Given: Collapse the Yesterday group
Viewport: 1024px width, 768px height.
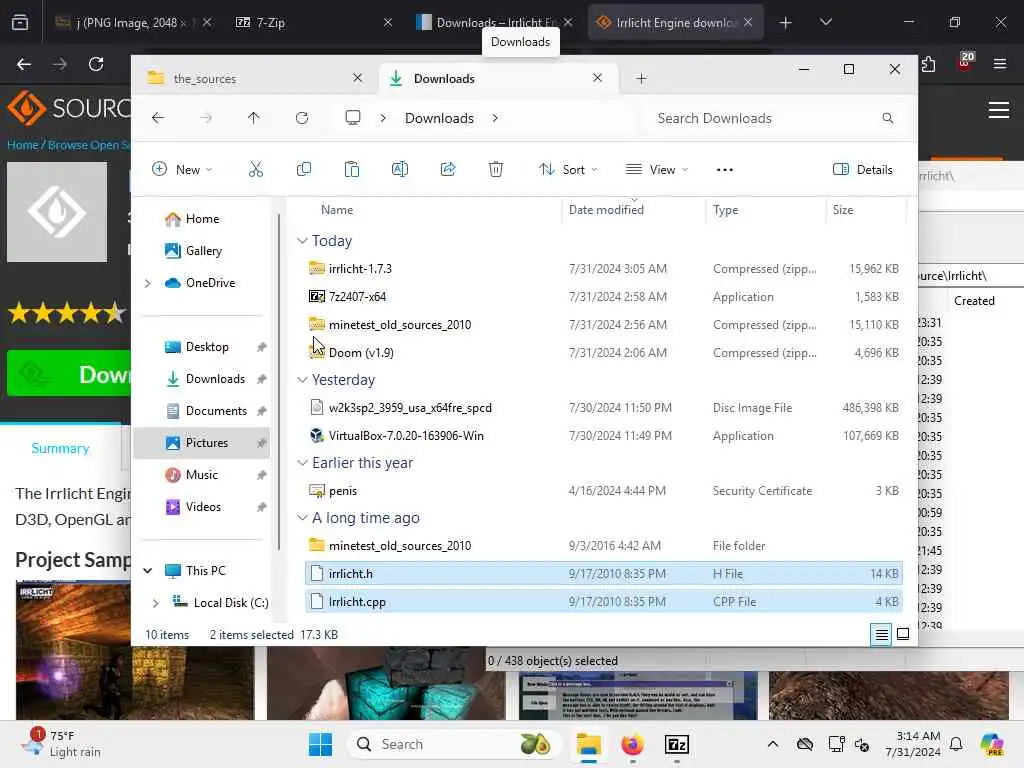Looking at the screenshot, I should (x=302, y=380).
